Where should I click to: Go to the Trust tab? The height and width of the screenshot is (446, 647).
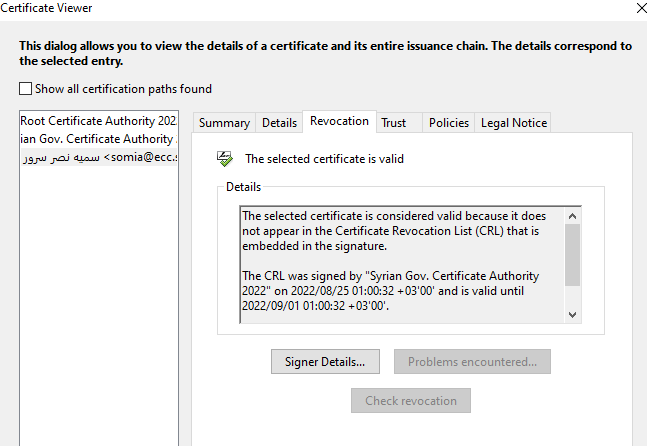click(x=394, y=123)
